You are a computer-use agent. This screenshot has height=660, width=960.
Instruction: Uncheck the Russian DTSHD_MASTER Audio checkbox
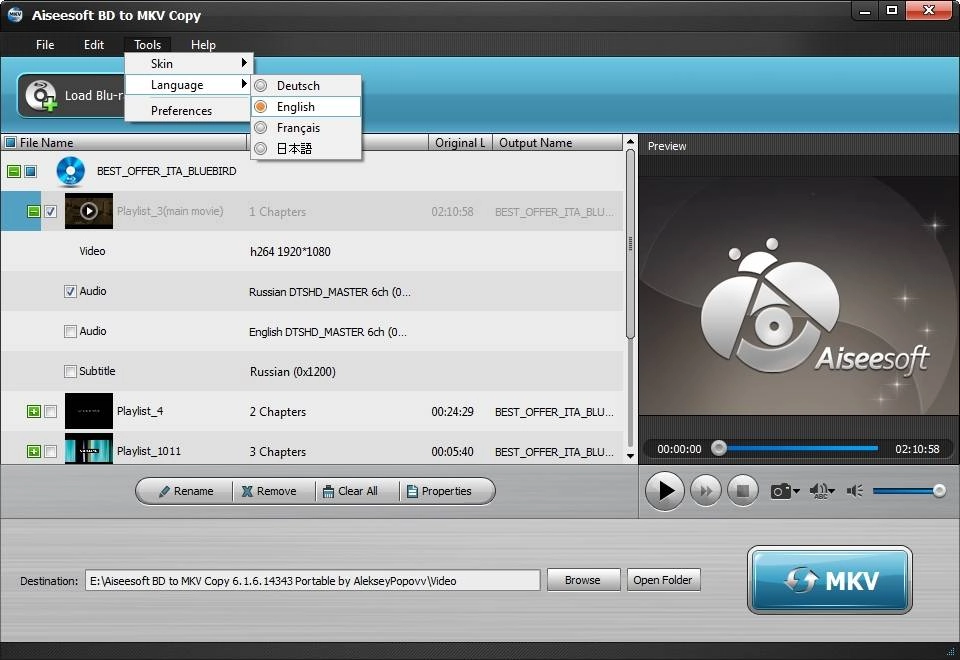point(70,291)
